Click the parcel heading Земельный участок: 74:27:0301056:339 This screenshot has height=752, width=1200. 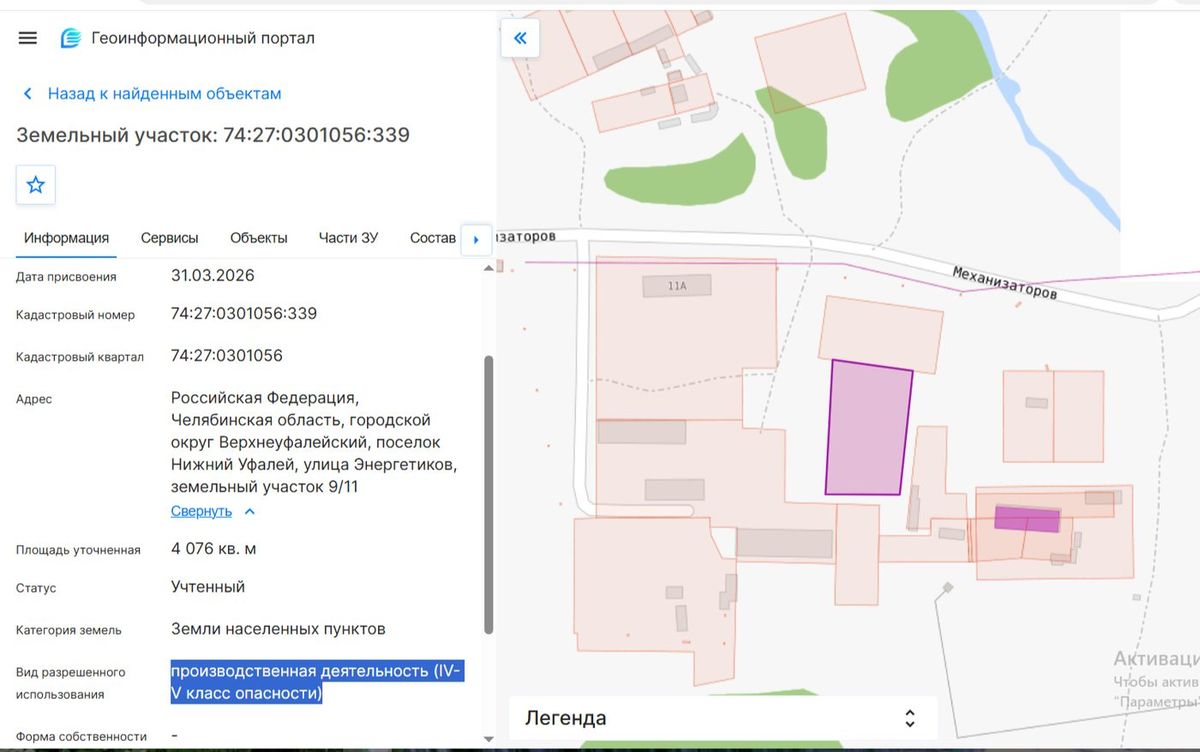(x=213, y=135)
